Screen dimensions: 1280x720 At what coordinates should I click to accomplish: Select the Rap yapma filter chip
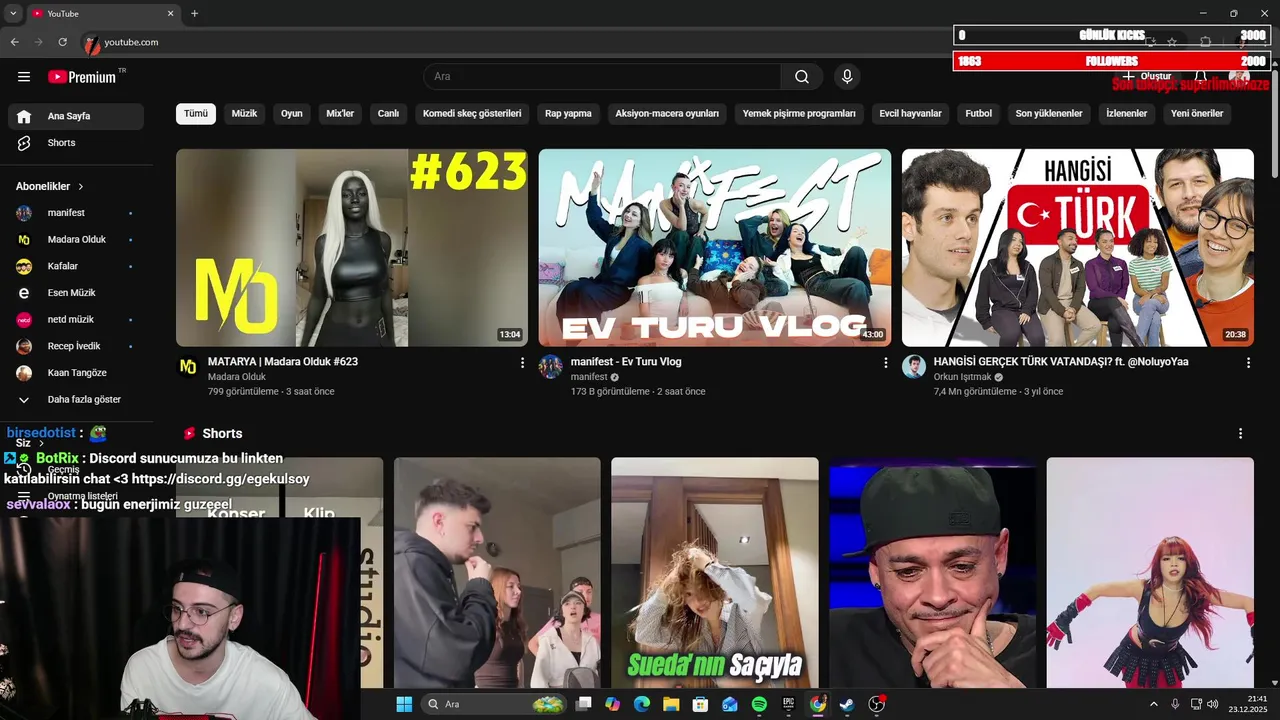[x=568, y=114]
